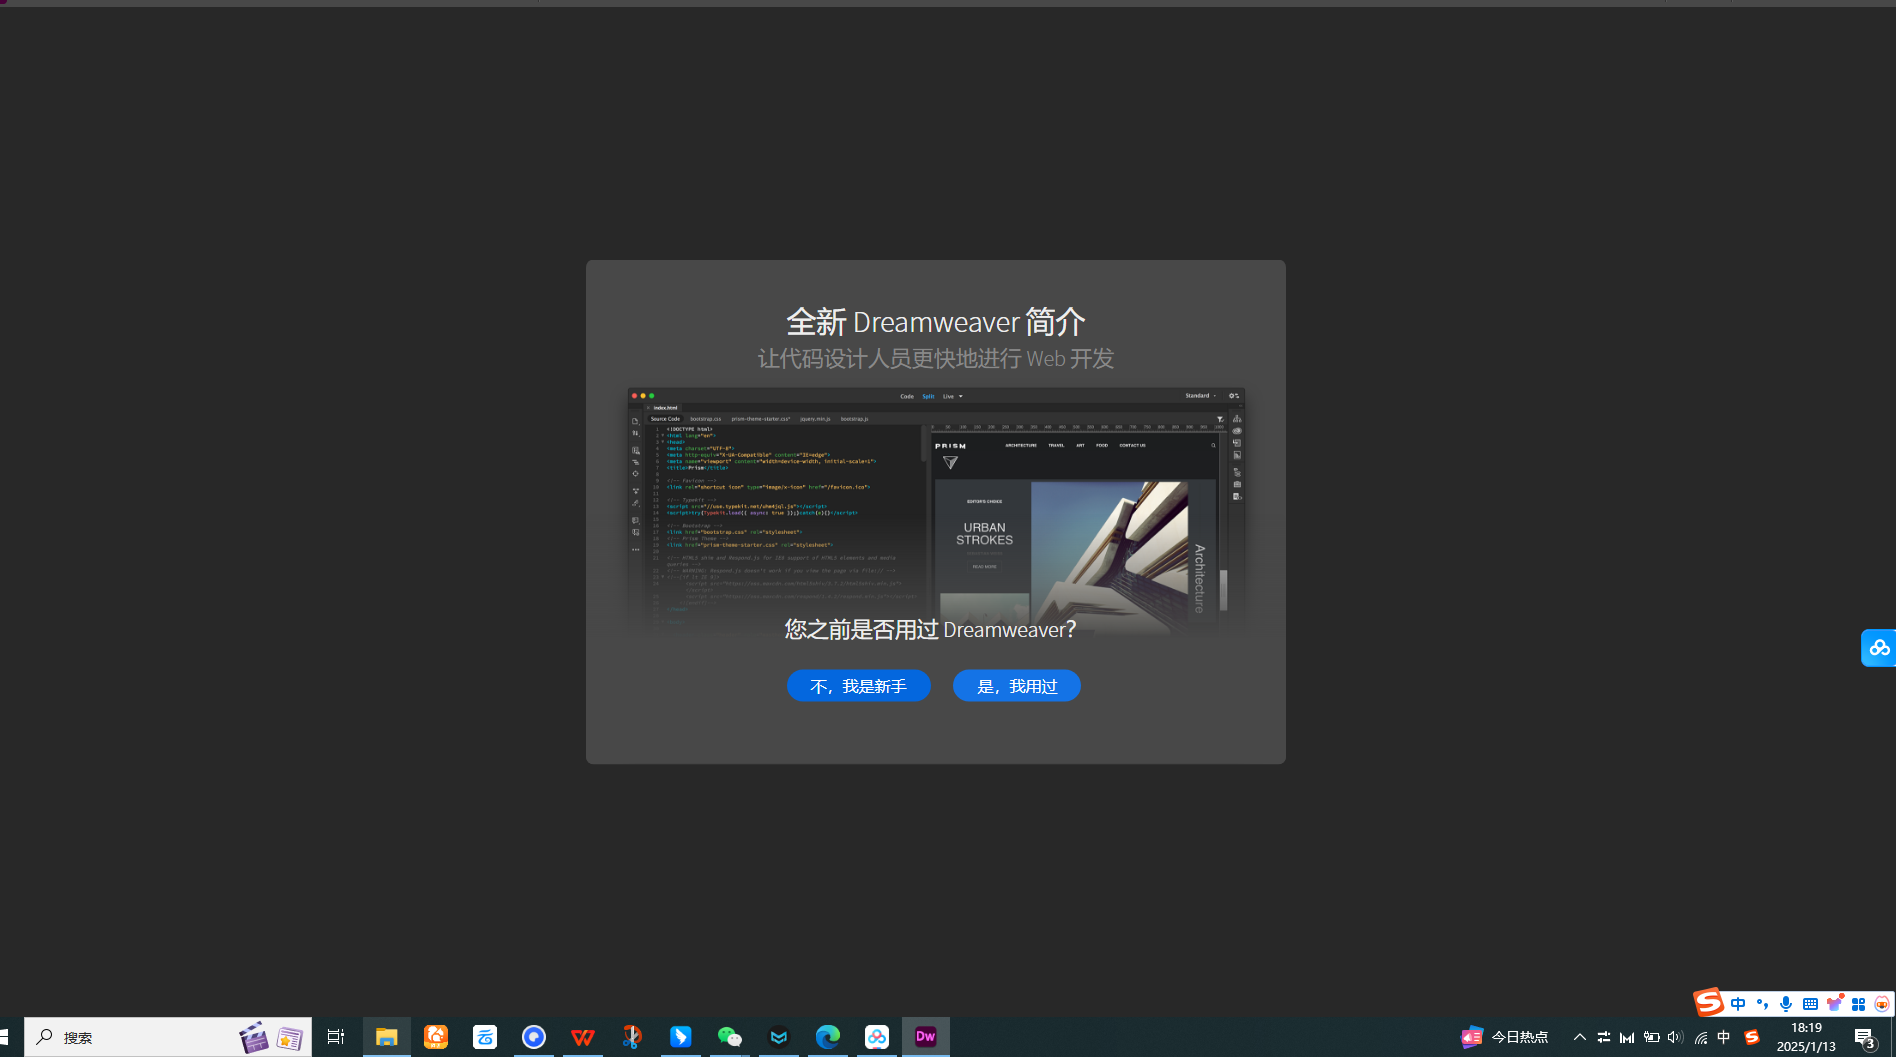
Task: Open the blue bird app icon on the taskbar
Action: [681, 1037]
